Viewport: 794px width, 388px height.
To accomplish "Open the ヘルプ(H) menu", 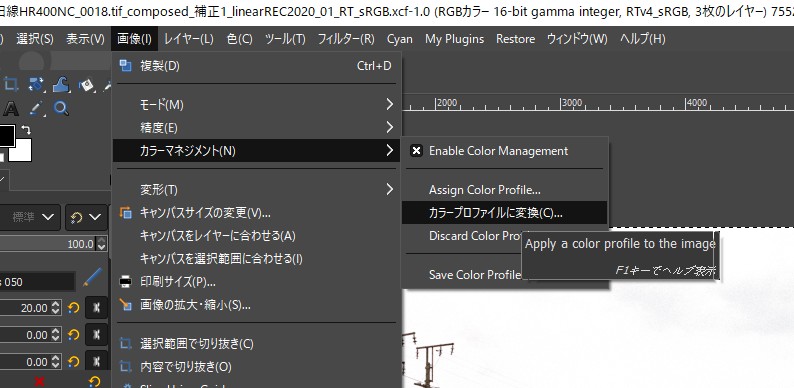I will [643, 39].
